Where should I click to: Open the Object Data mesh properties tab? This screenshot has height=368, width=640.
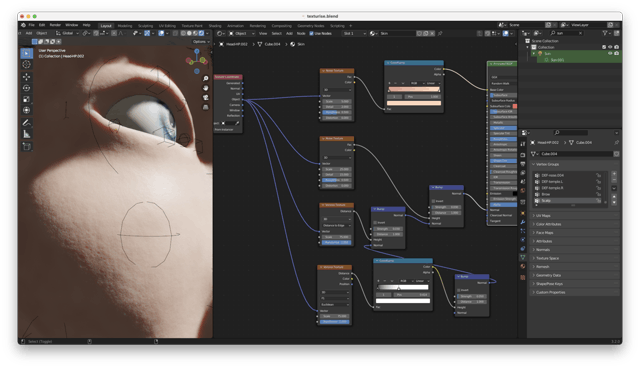coord(523,257)
